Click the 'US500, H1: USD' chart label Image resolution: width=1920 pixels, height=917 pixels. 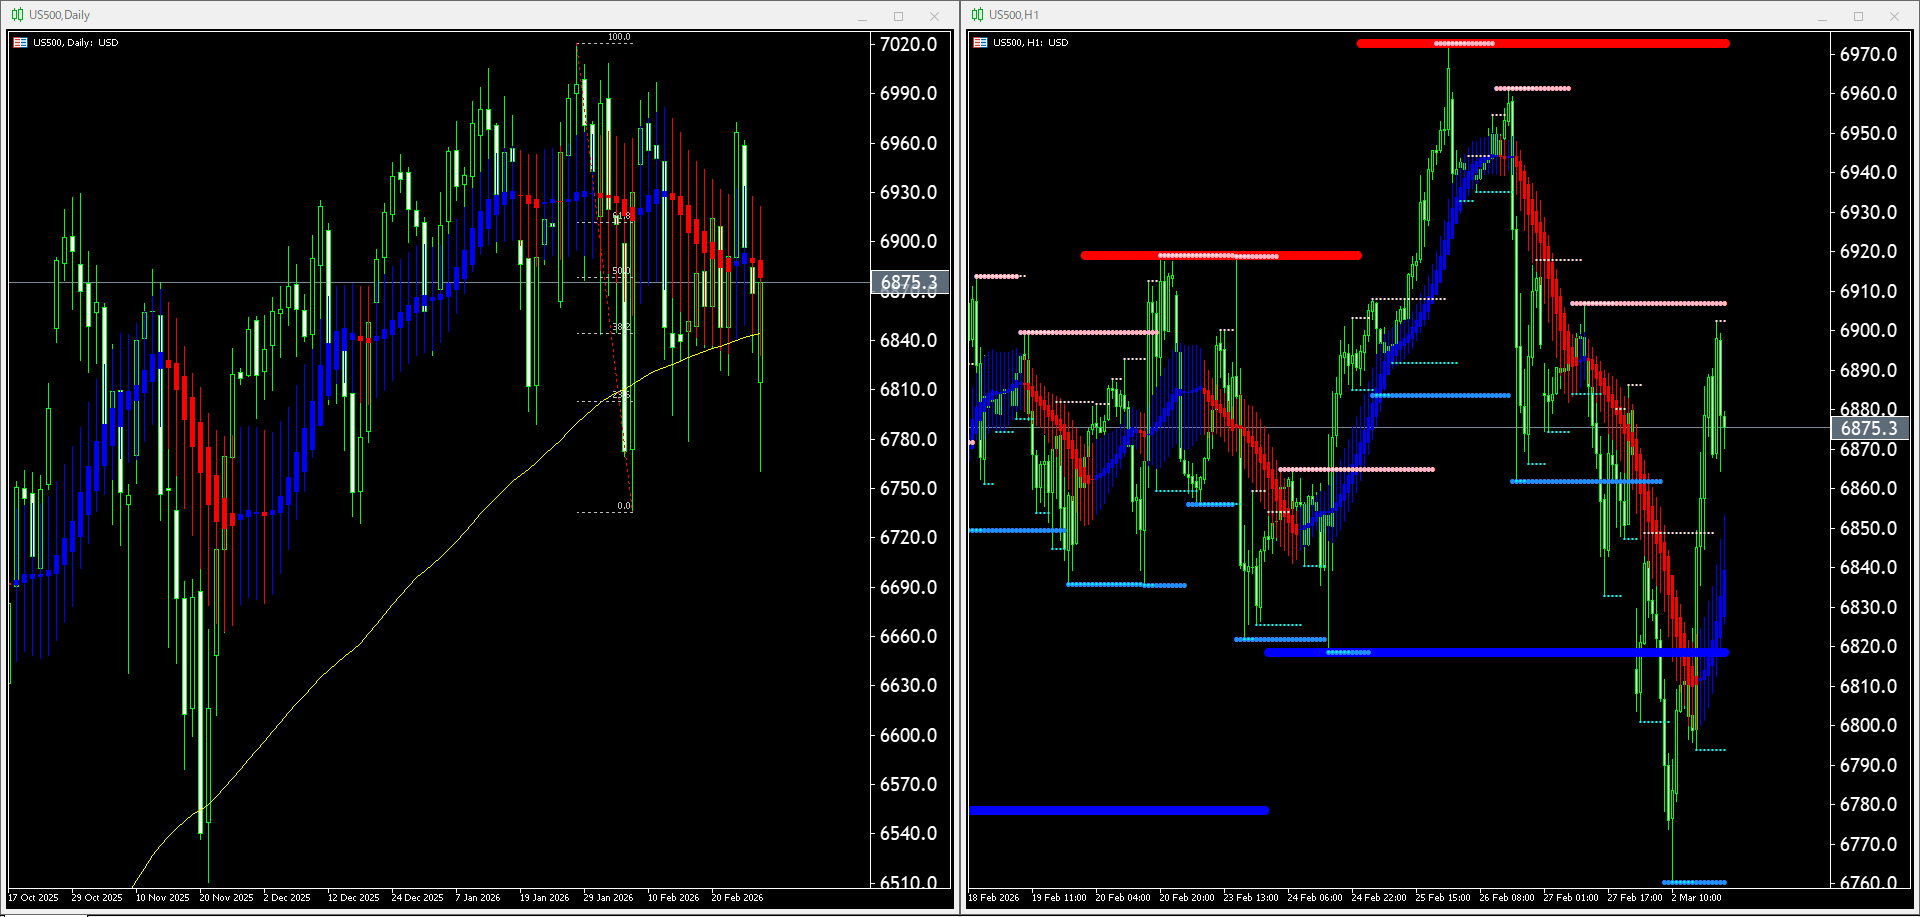click(1030, 43)
